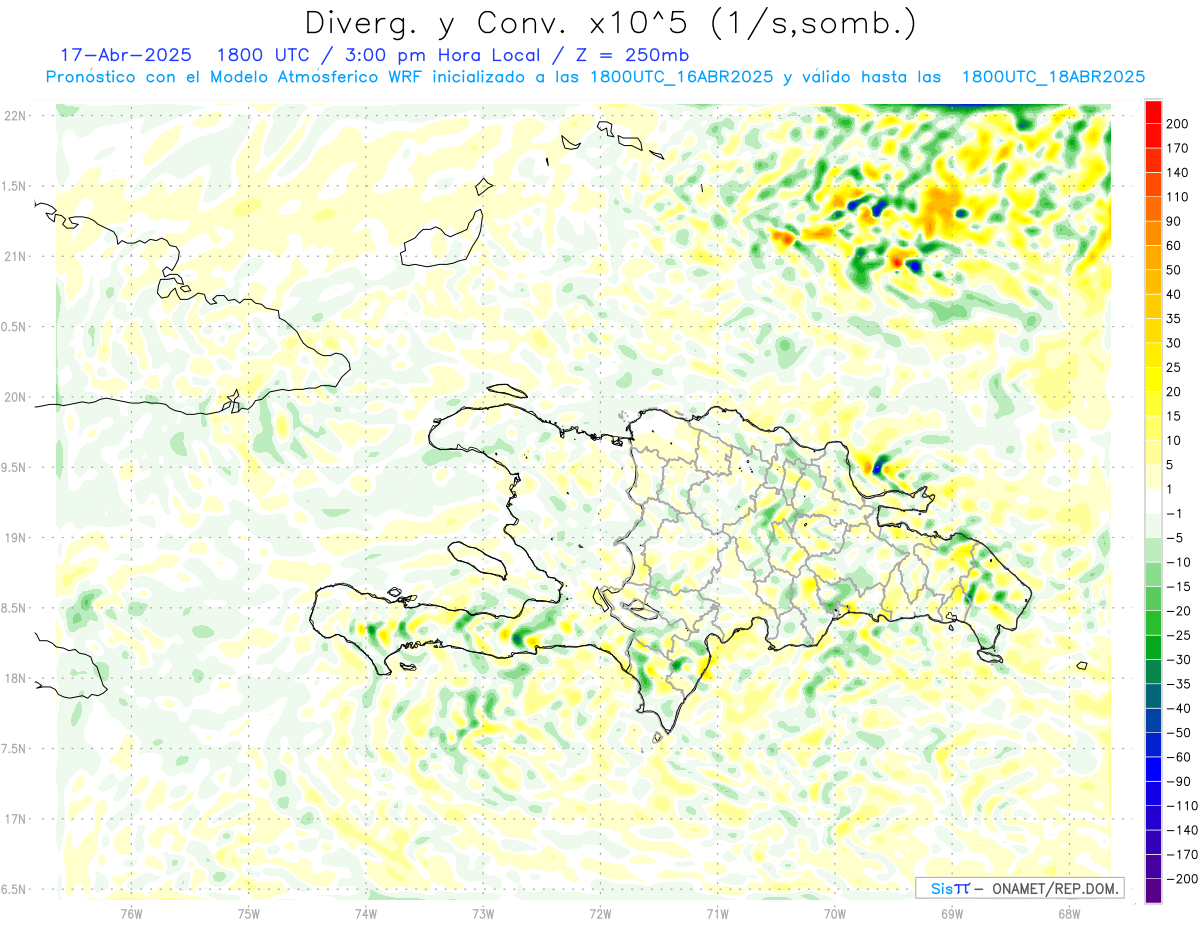
Task: Click the '-140' colorbar value
Action: [x=1183, y=830]
